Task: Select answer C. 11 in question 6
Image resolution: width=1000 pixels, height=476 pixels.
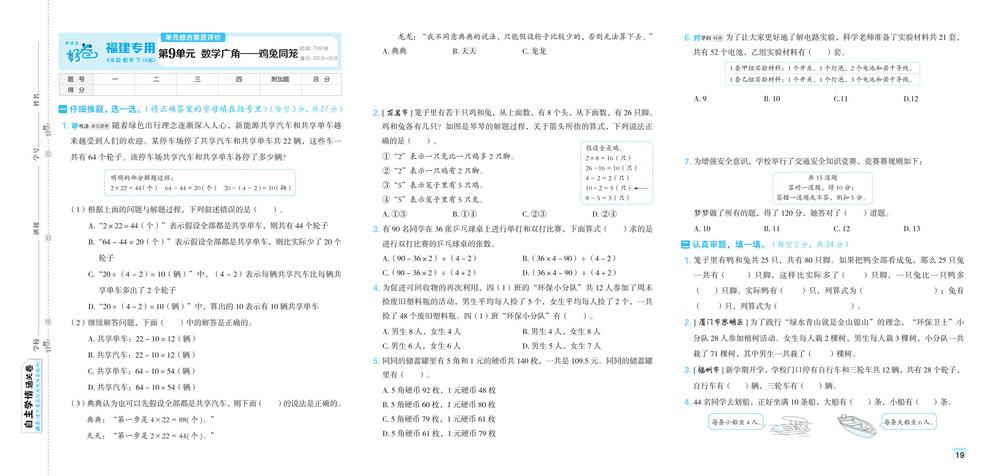Action: click(x=841, y=99)
